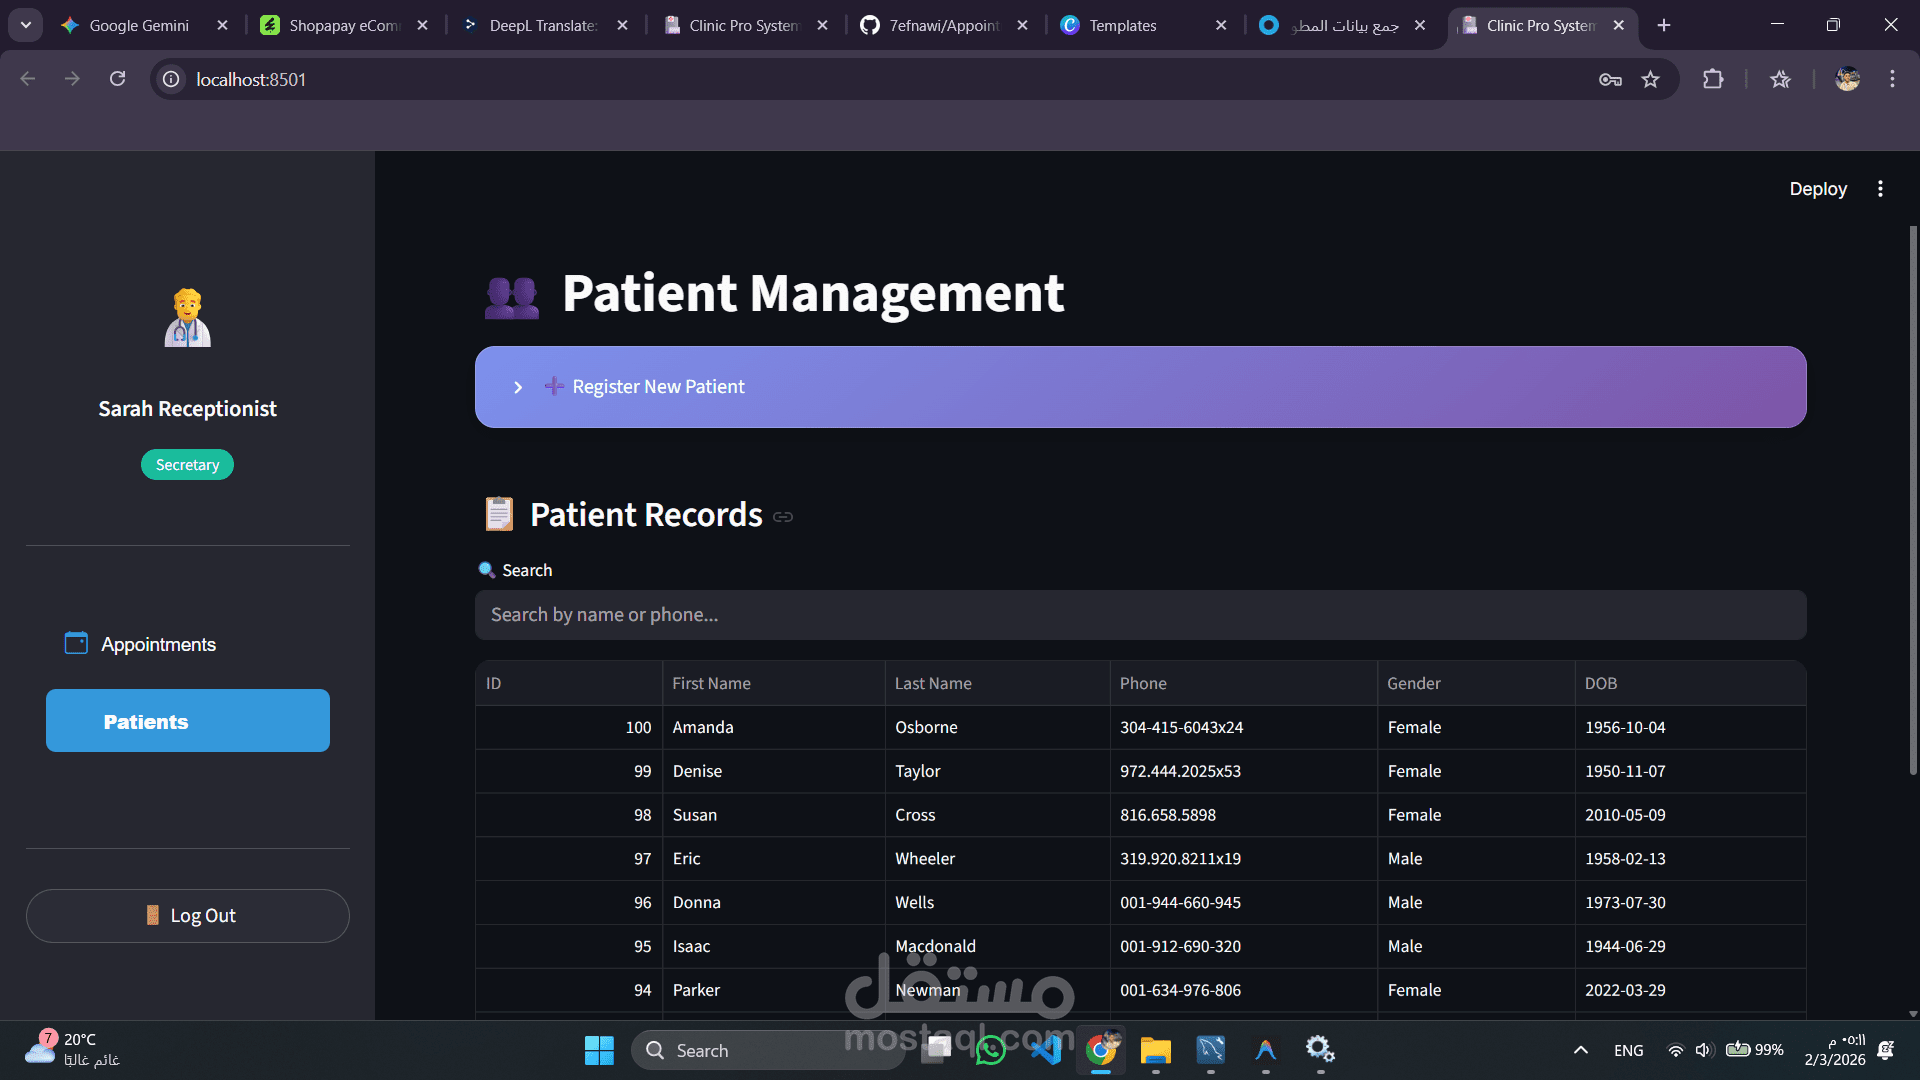1920x1080 pixels.
Task: Open WhatsApp from the taskbar
Action: [990, 1050]
